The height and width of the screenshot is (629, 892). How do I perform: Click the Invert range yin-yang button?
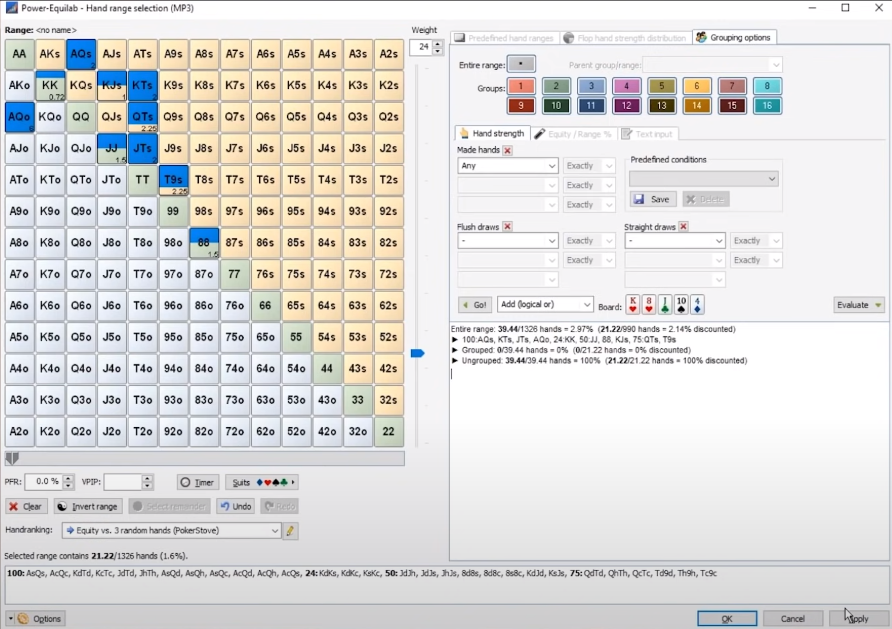tap(87, 507)
